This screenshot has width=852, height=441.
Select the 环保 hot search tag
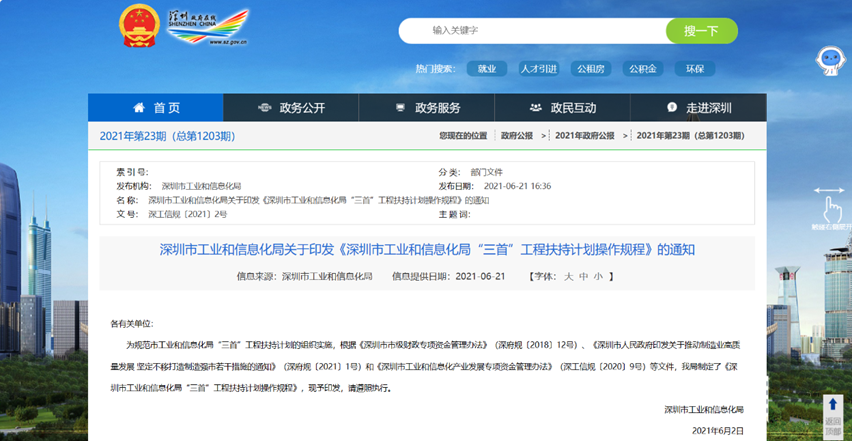coord(695,69)
